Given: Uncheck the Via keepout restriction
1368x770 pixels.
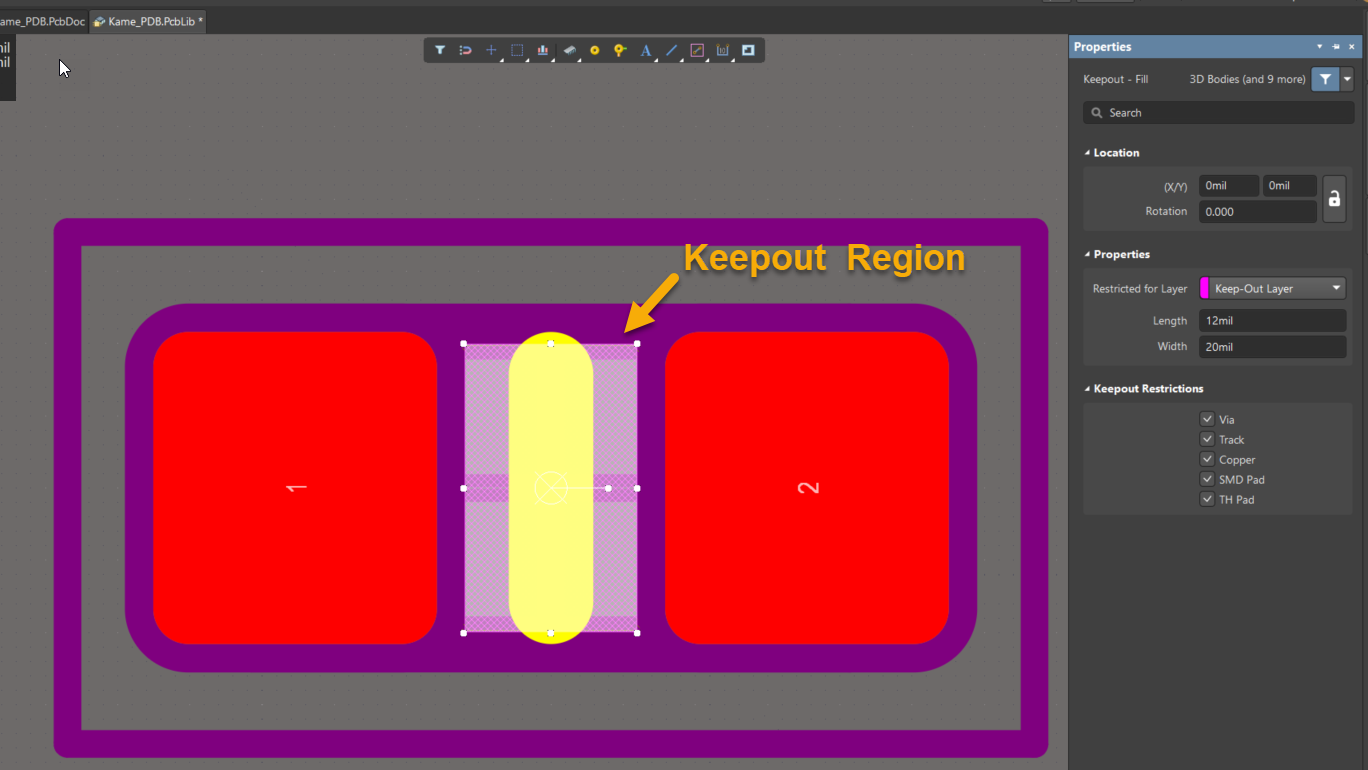Looking at the screenshot, I should coord(1207,419).
